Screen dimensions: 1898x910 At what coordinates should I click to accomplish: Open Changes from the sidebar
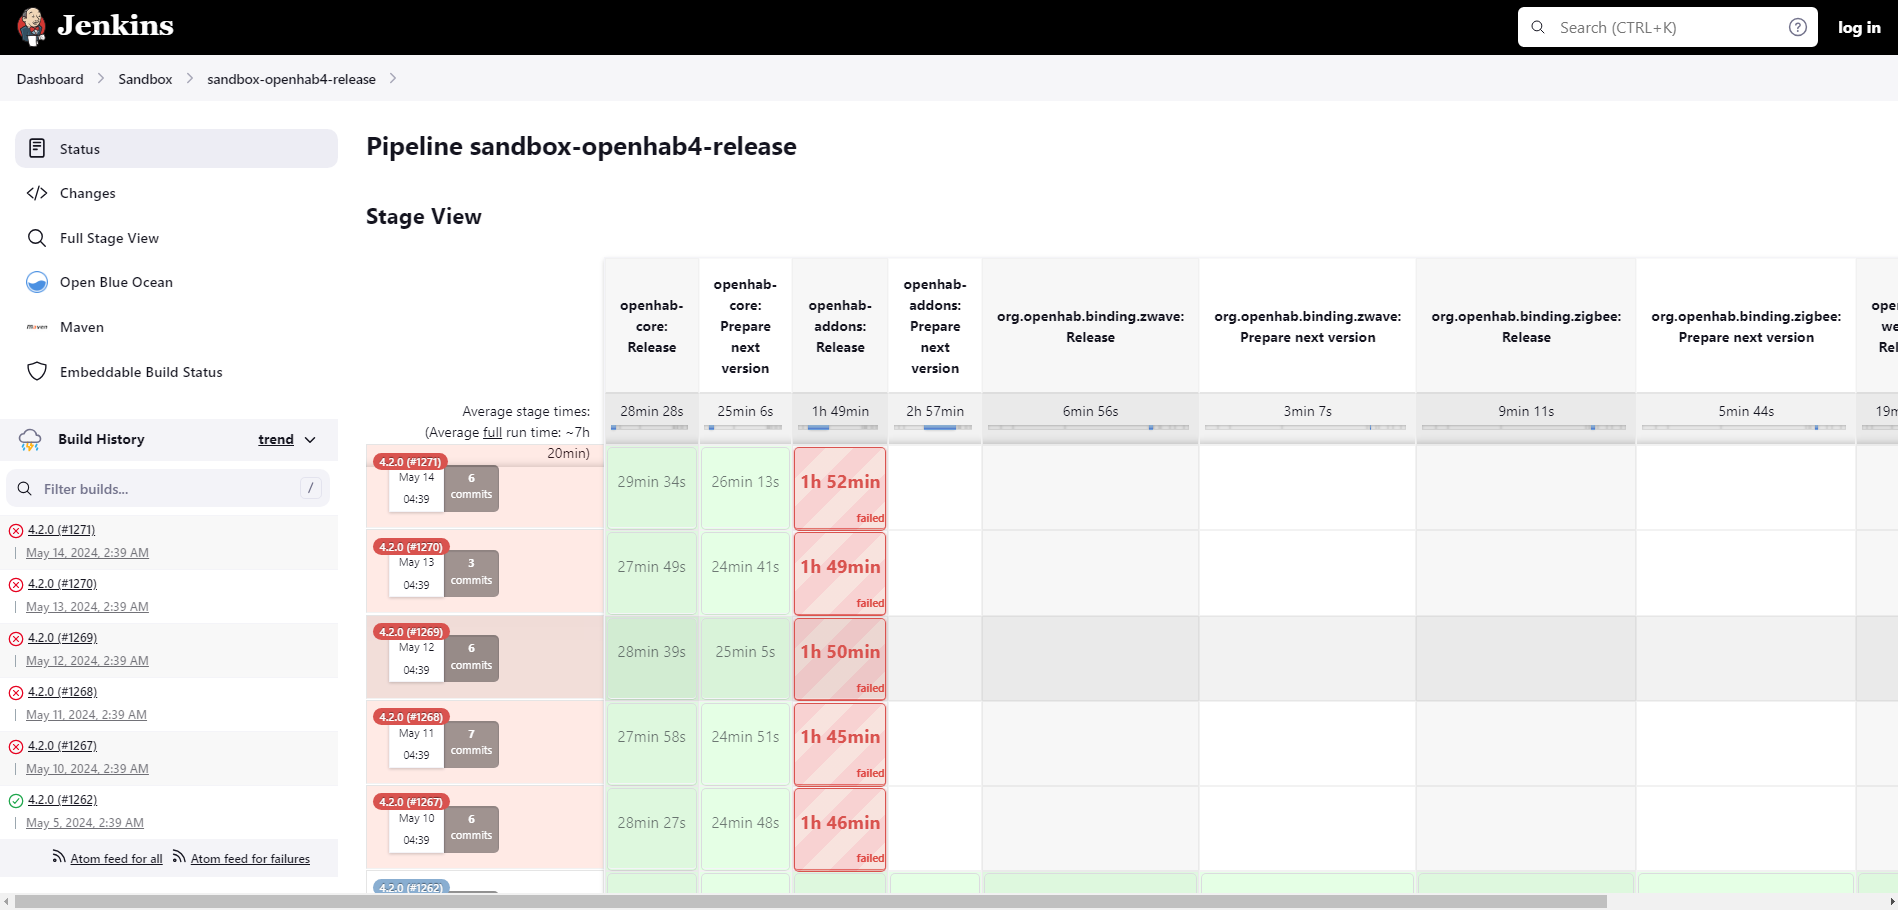click(87, 193)
